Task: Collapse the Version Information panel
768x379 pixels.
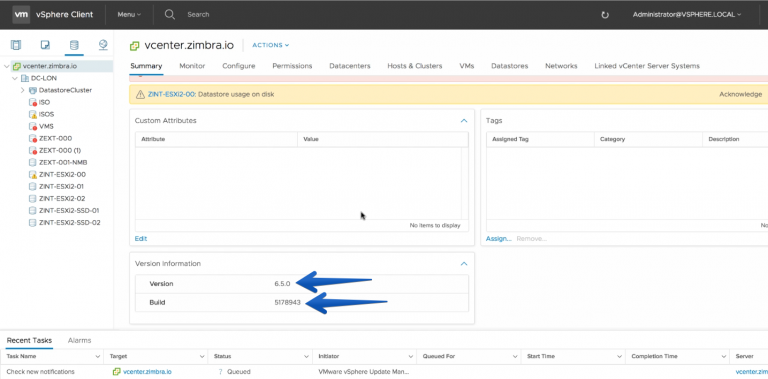Action: click(x=464, y=263)
